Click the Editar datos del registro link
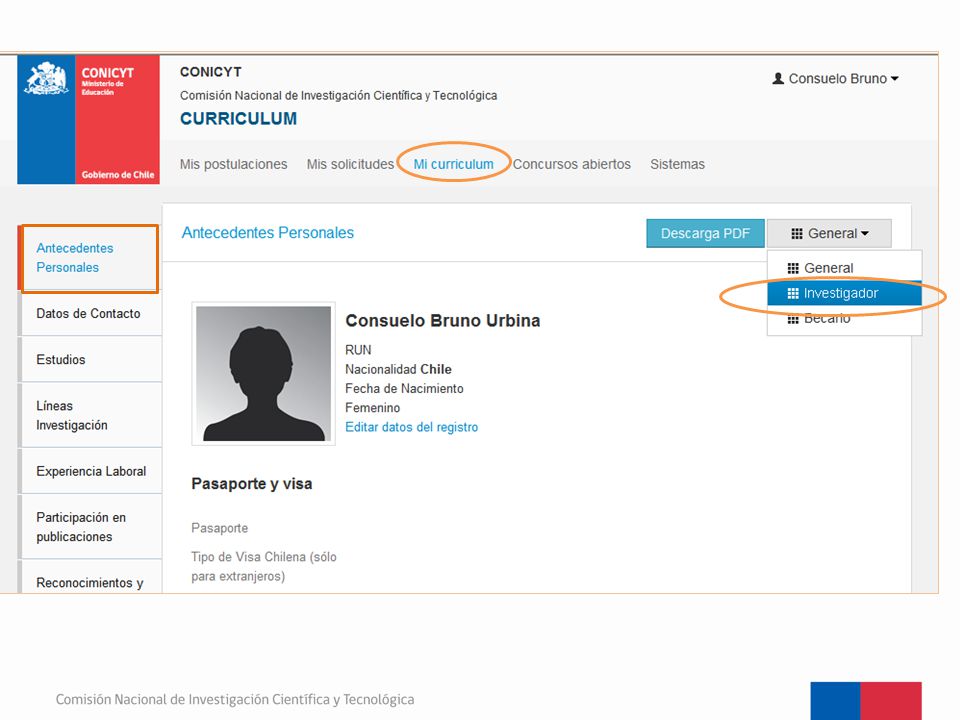This screenshot has height=720, width=960. tap(411, 427)
